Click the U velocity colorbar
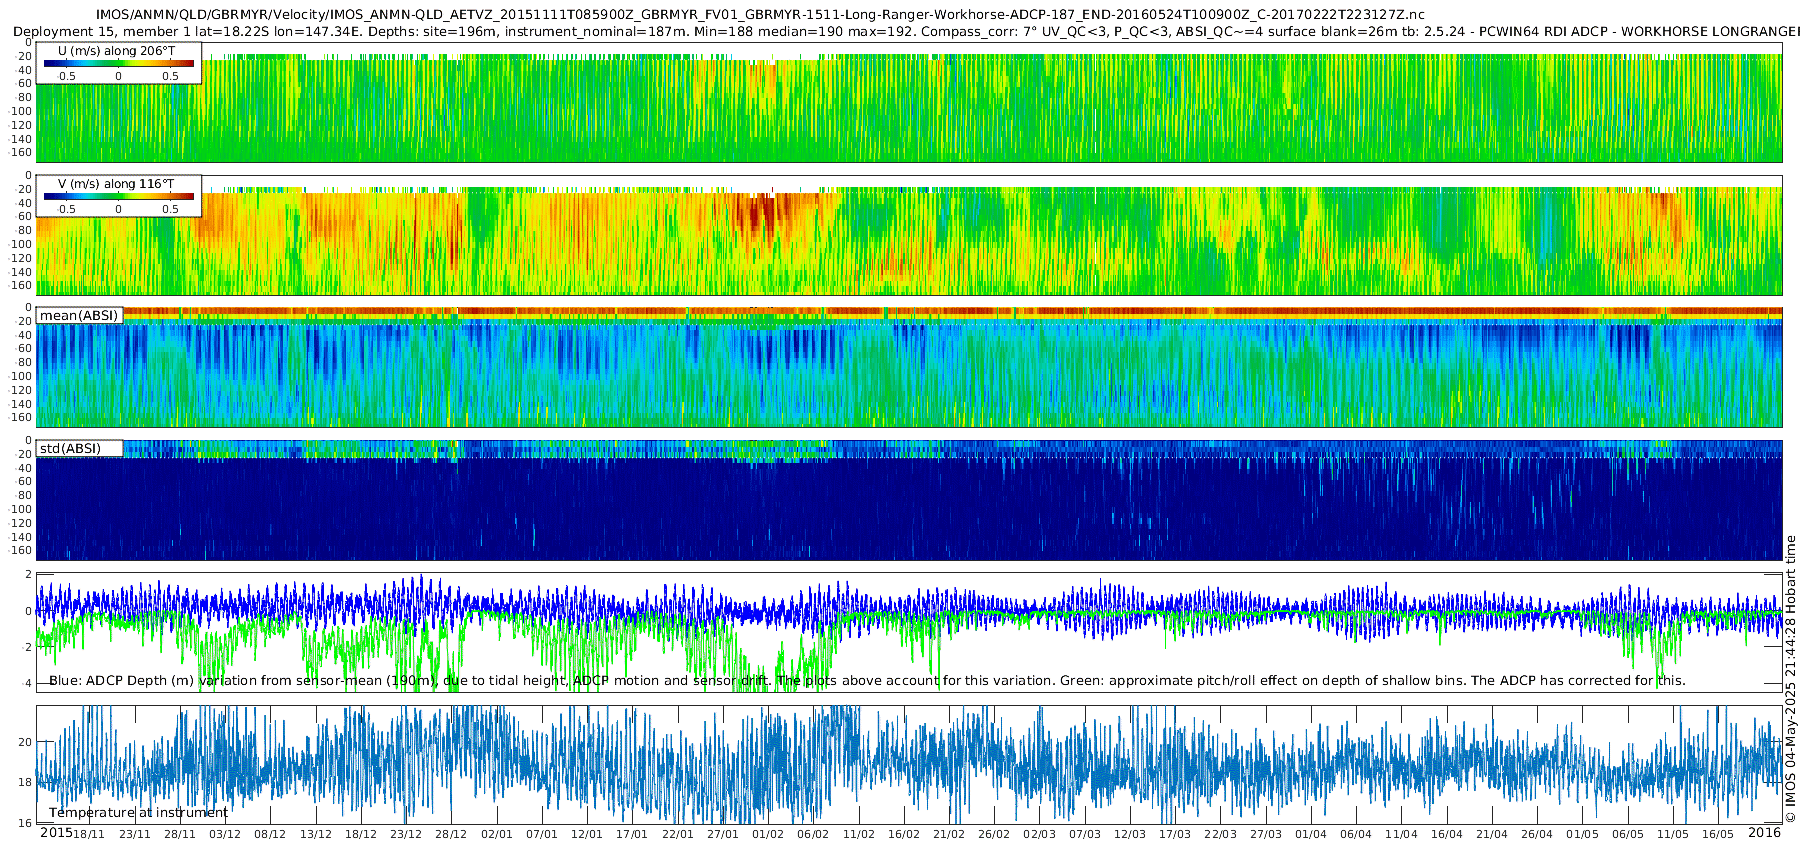The height and width of the screenshot is (850, 1800). point(119,64)
